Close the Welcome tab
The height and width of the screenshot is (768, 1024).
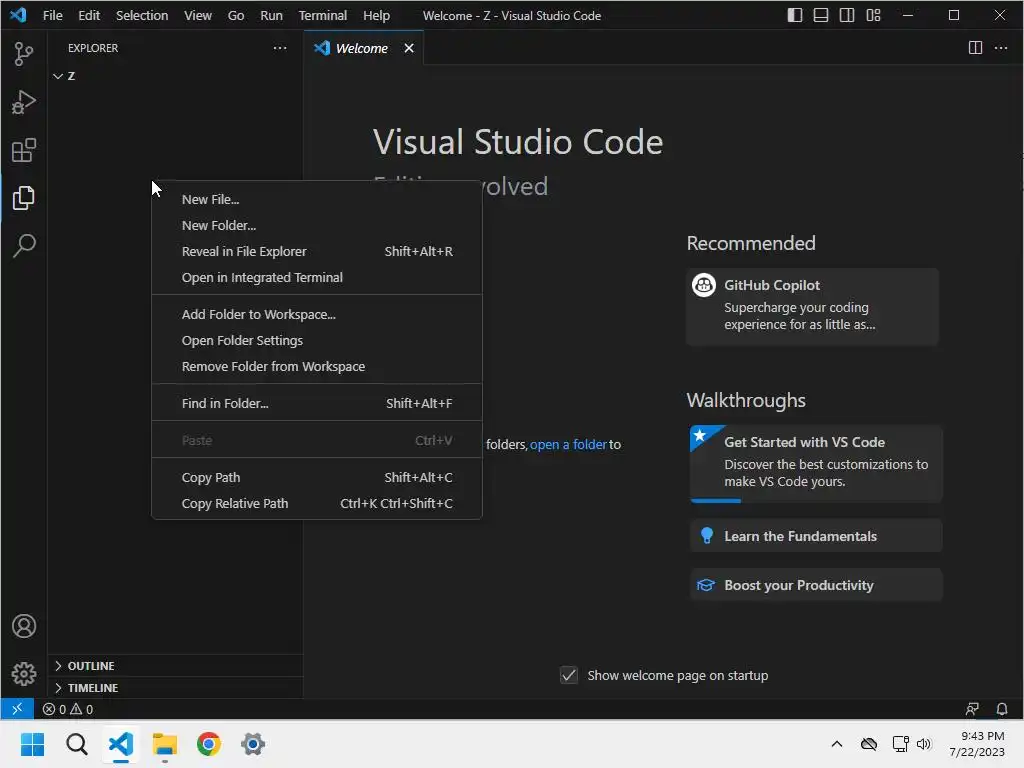(409, 48)
